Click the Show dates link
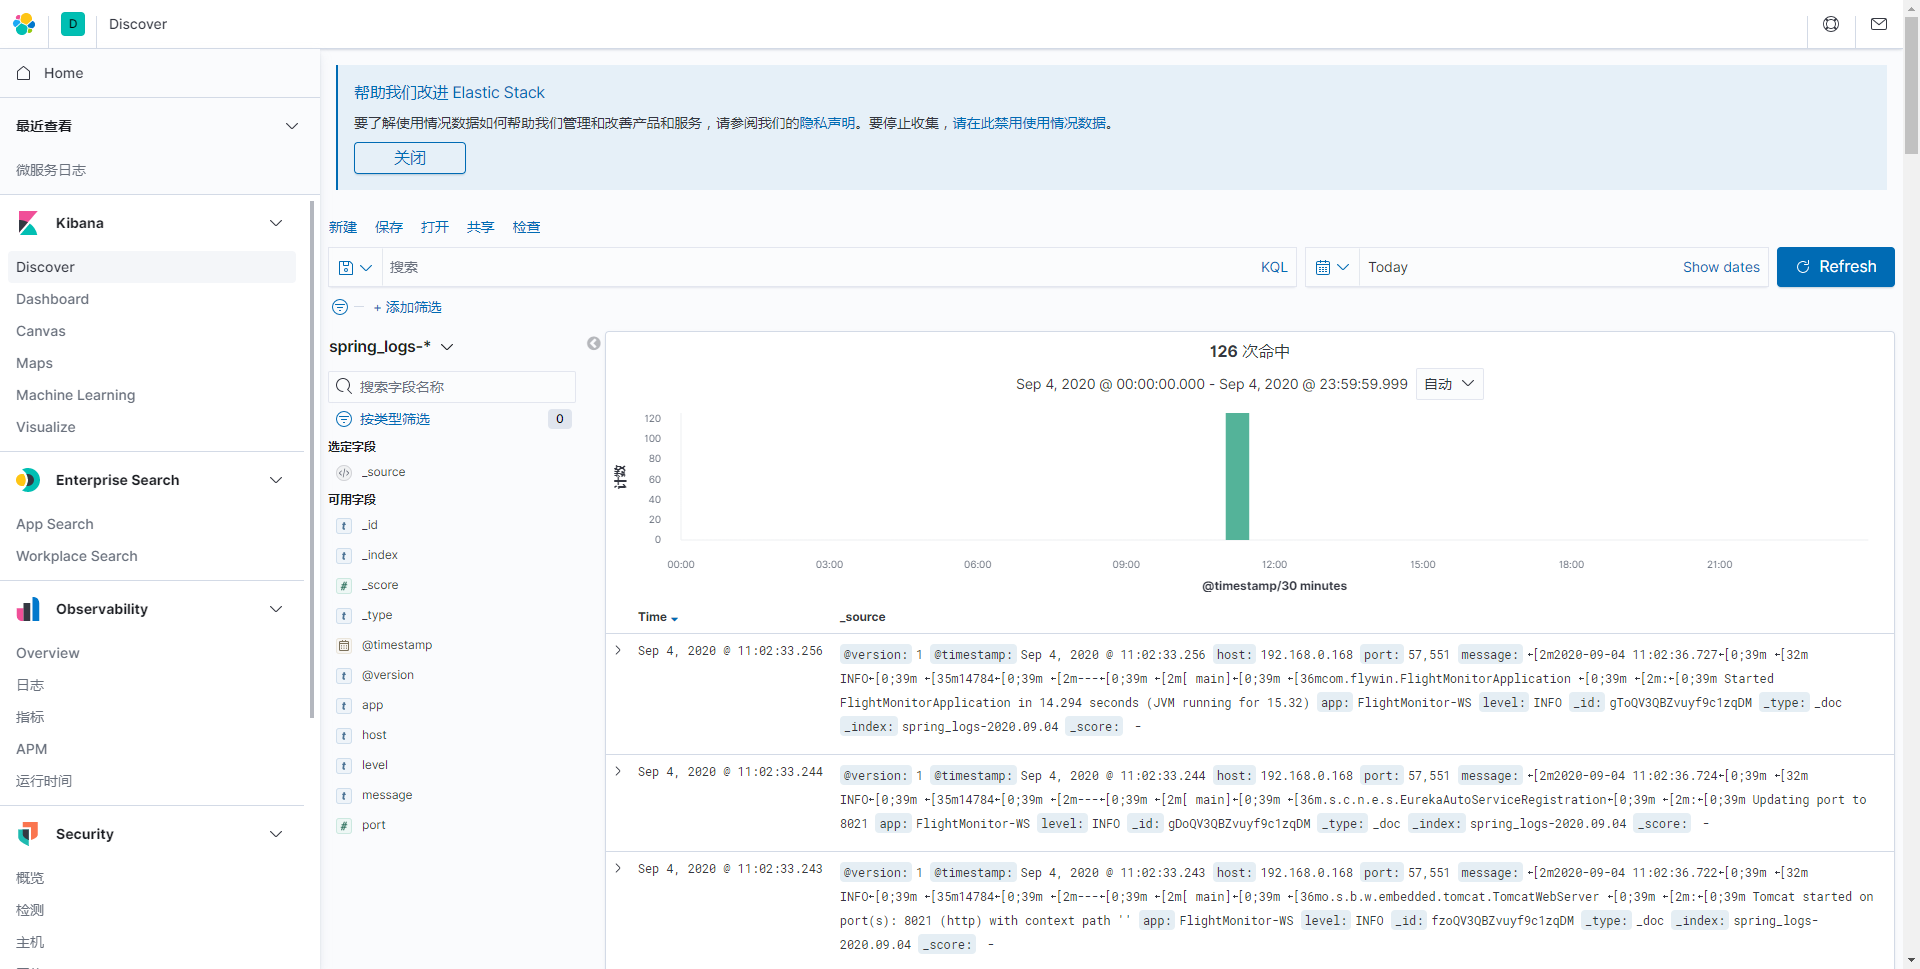 [x=1721, y=267]
